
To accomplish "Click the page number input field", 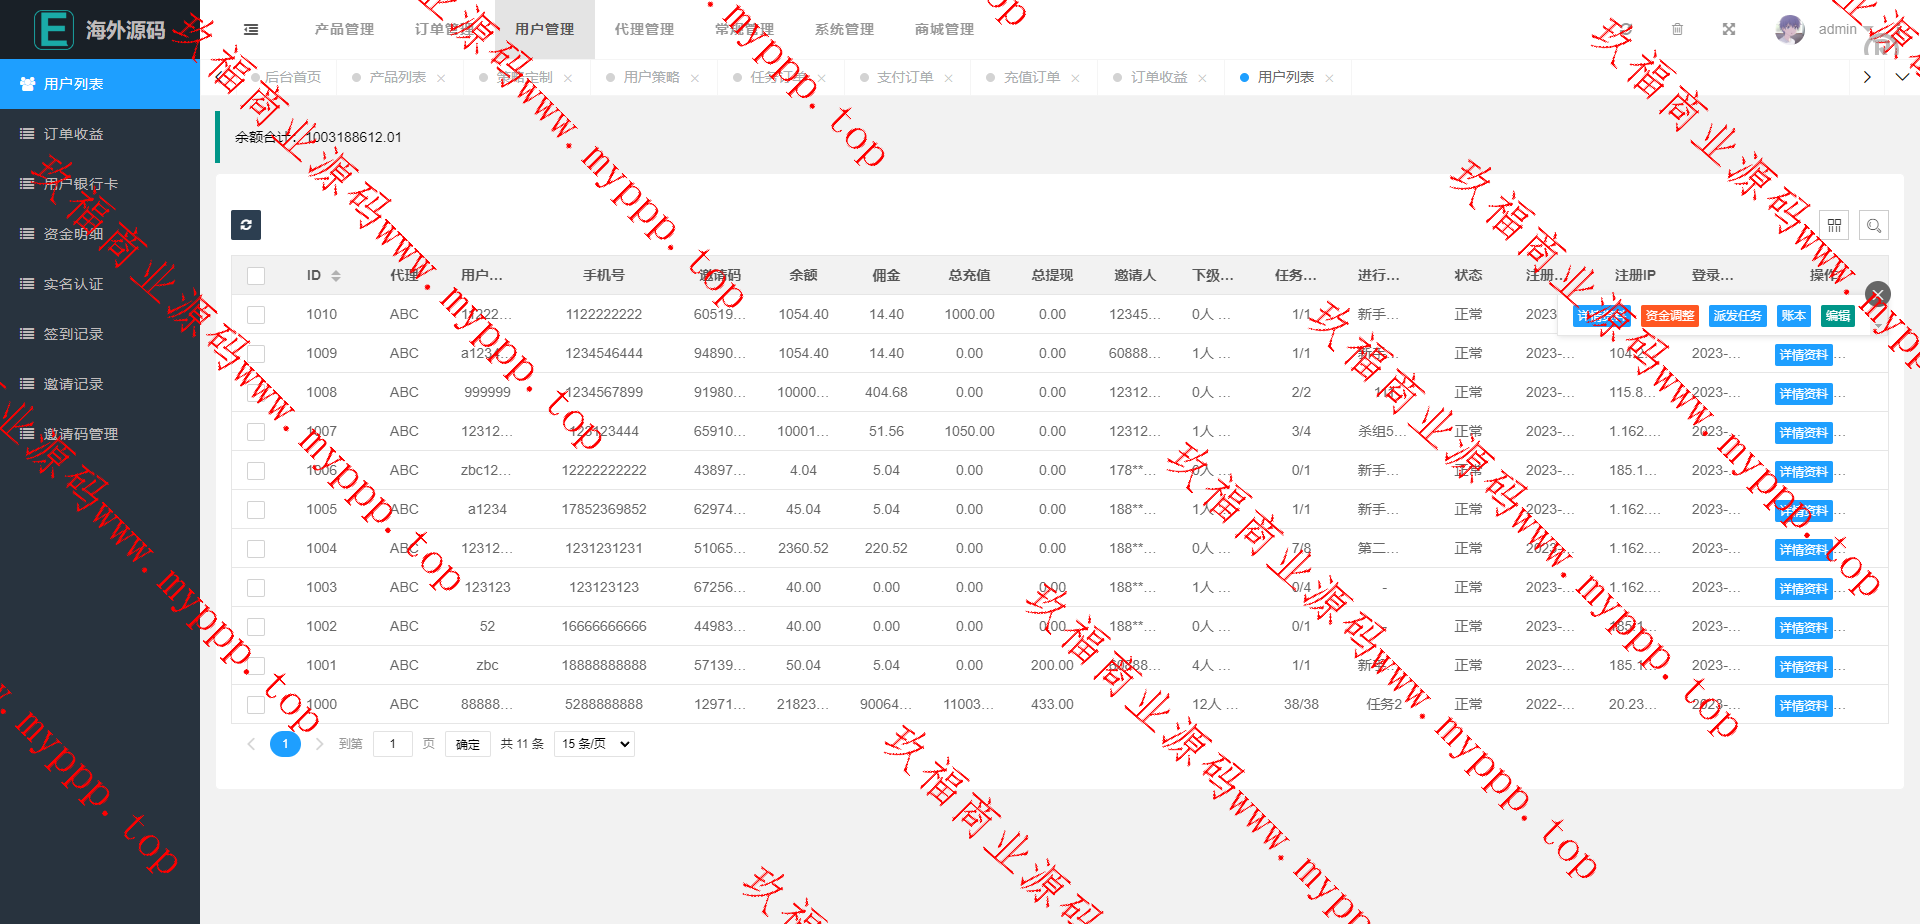I will pos(393,744).
